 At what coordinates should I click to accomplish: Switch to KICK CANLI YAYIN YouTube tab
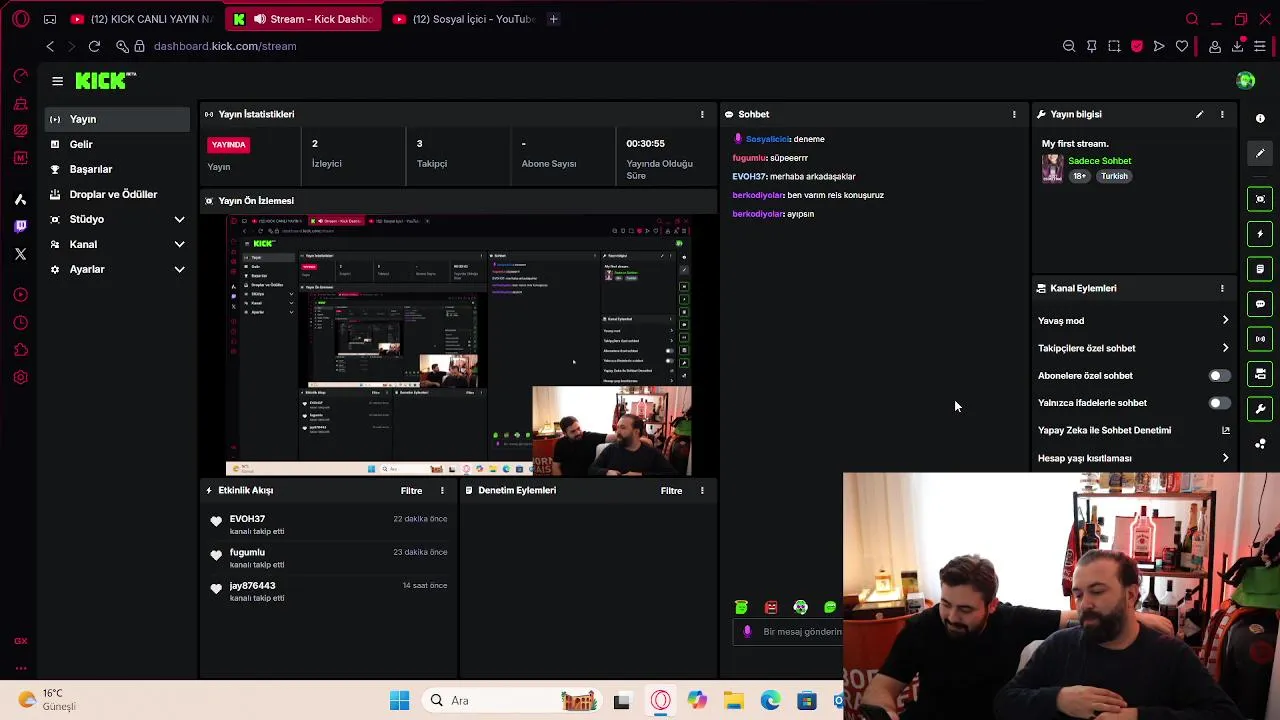[x=142, y=19]
